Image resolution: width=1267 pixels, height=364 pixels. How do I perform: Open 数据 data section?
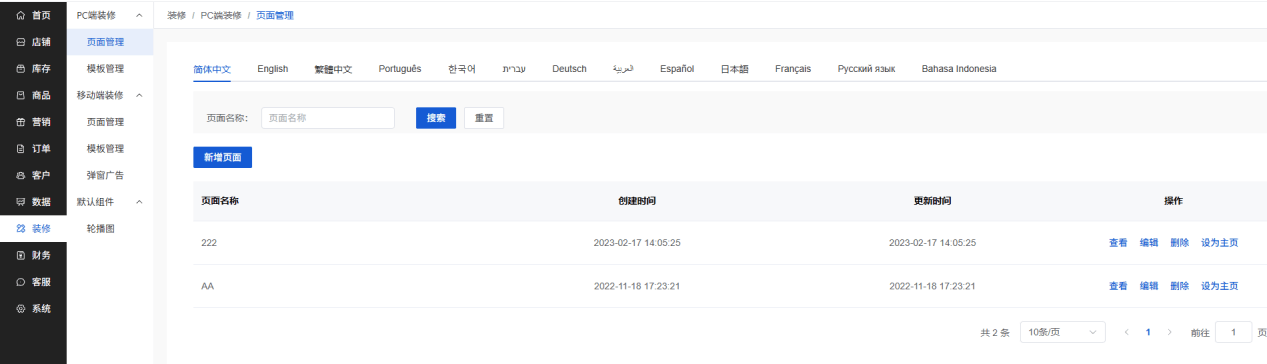(x=33, y=202)
